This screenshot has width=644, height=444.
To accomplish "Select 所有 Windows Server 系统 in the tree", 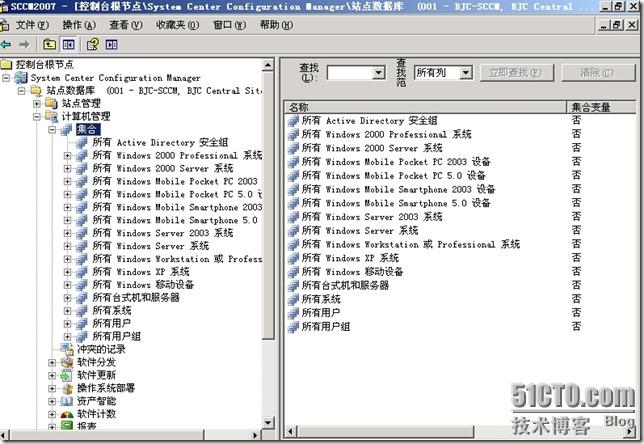I will (150, 246).
